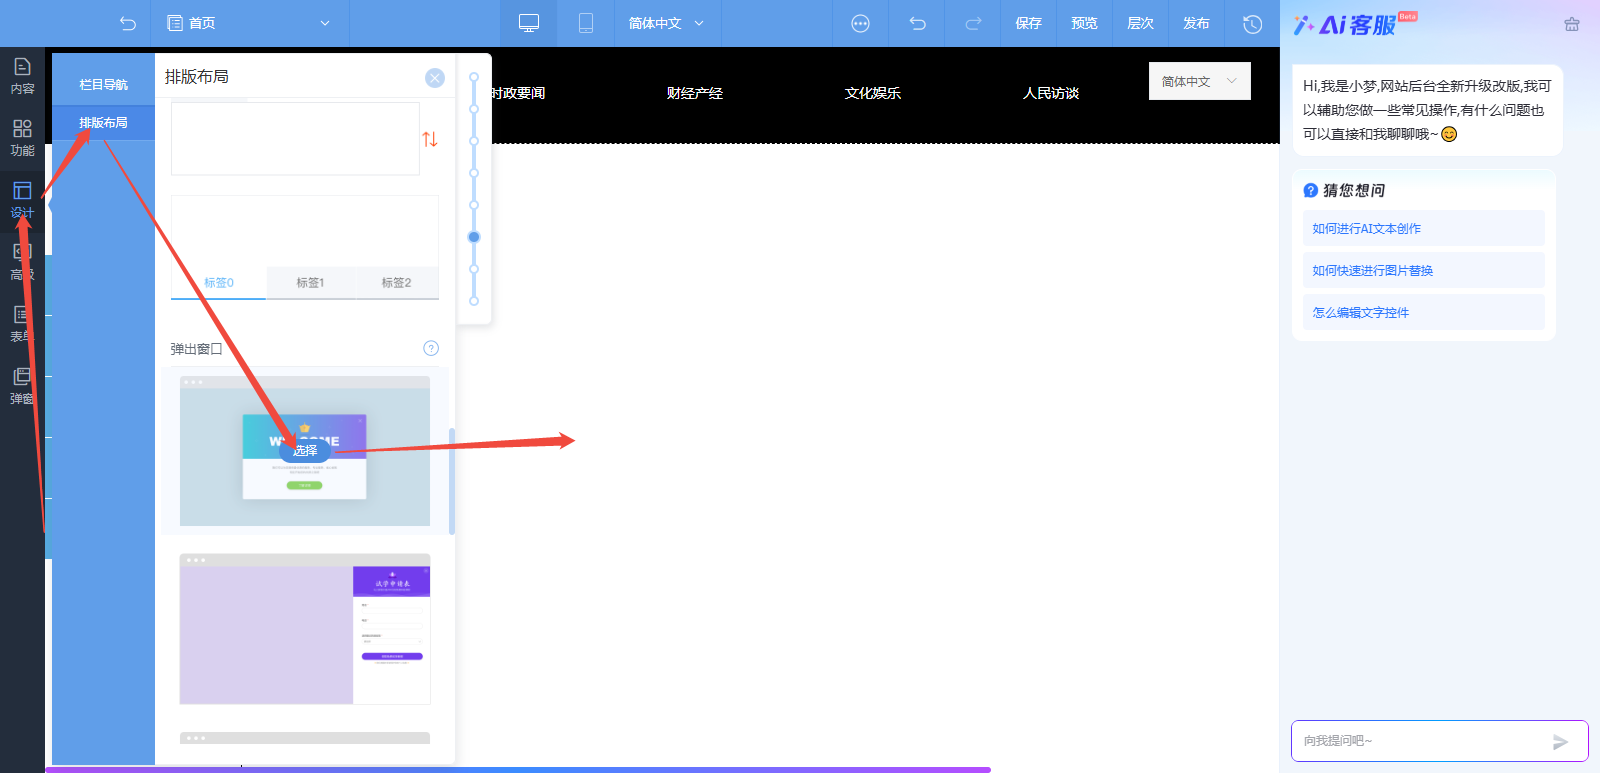1600x773 pixels.
Task: Open the history clock icon
Action: [x=1252, y=23]
